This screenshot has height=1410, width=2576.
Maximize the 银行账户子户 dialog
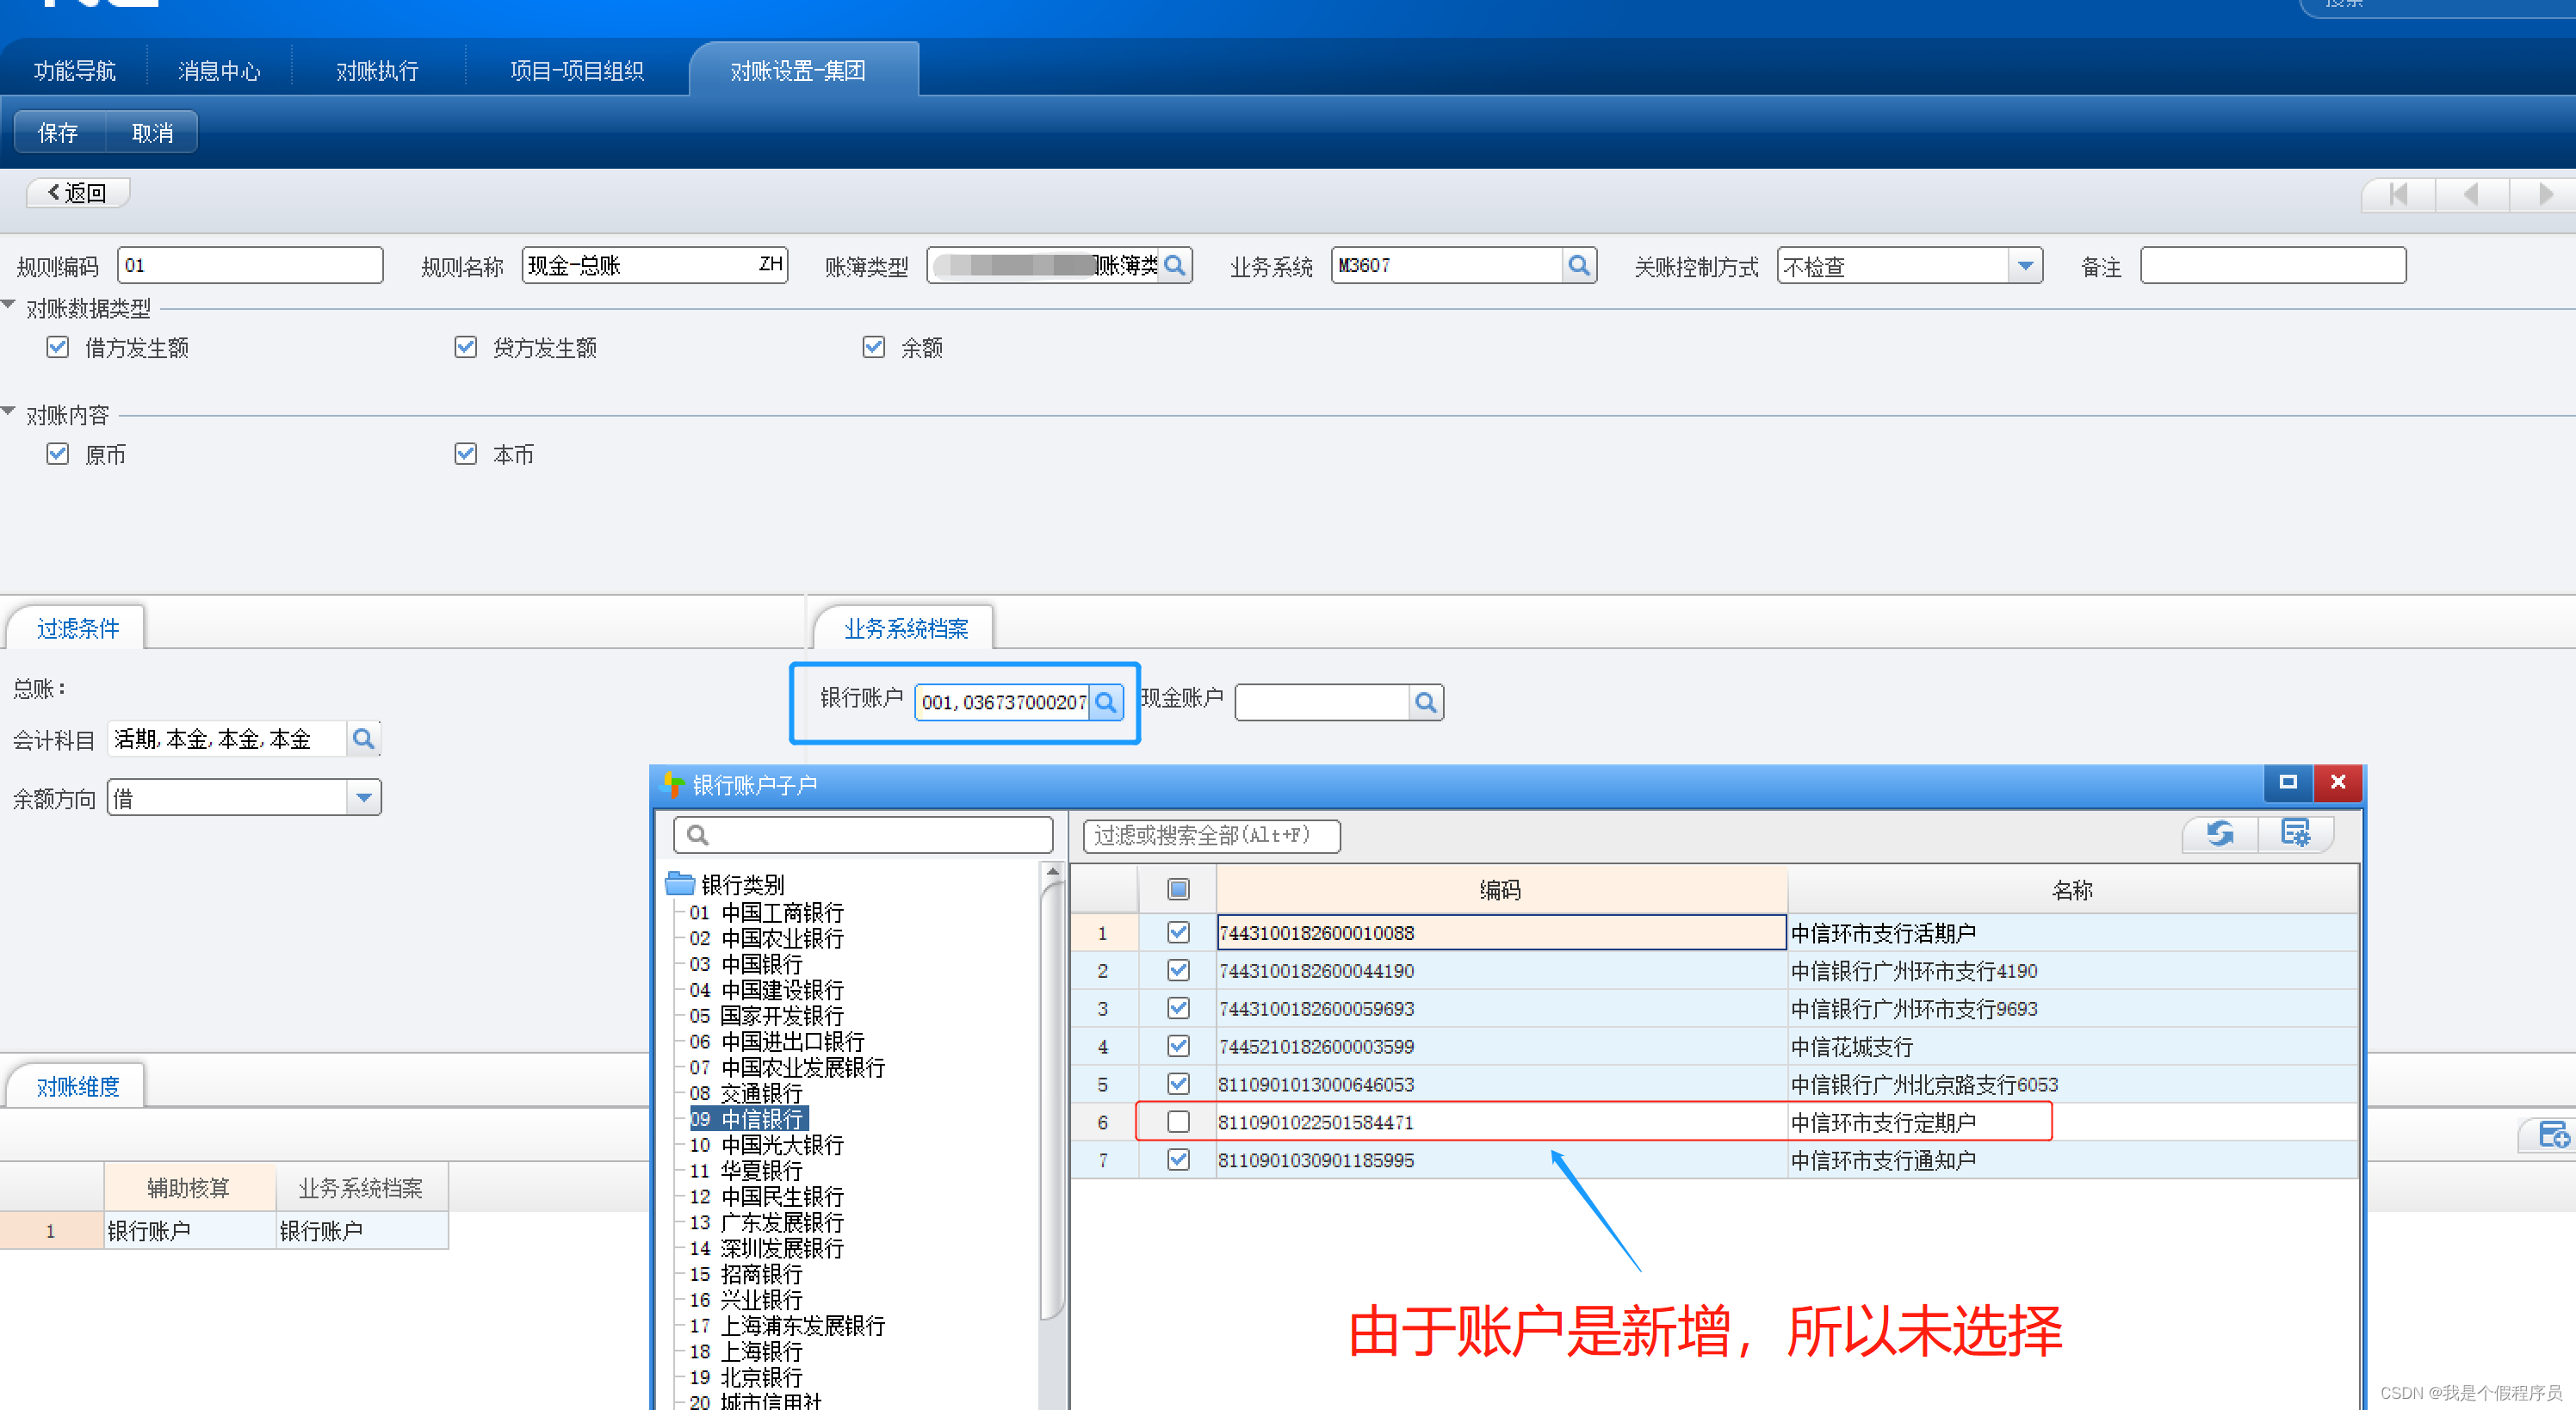point(2288,782)
